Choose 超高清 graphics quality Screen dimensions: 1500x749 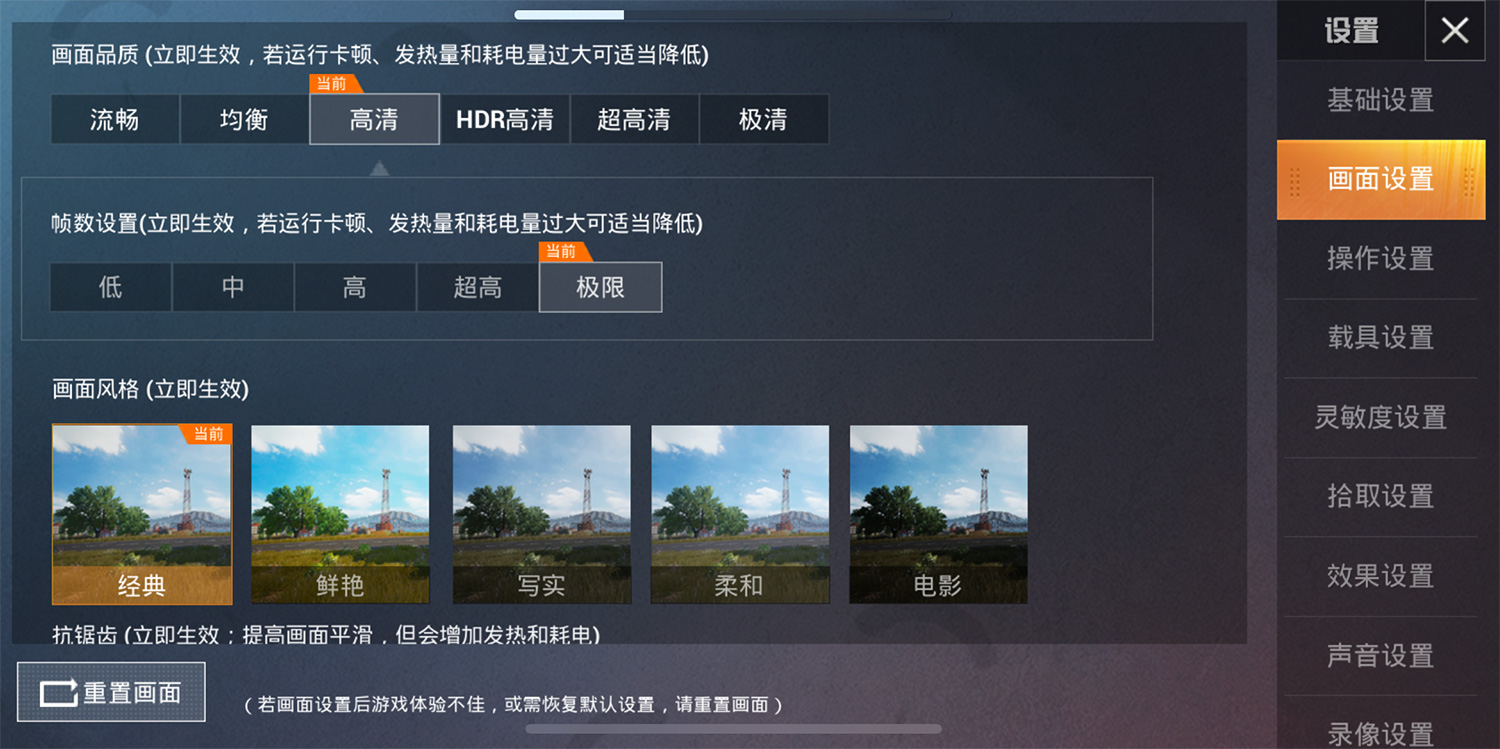pos(634,120)
